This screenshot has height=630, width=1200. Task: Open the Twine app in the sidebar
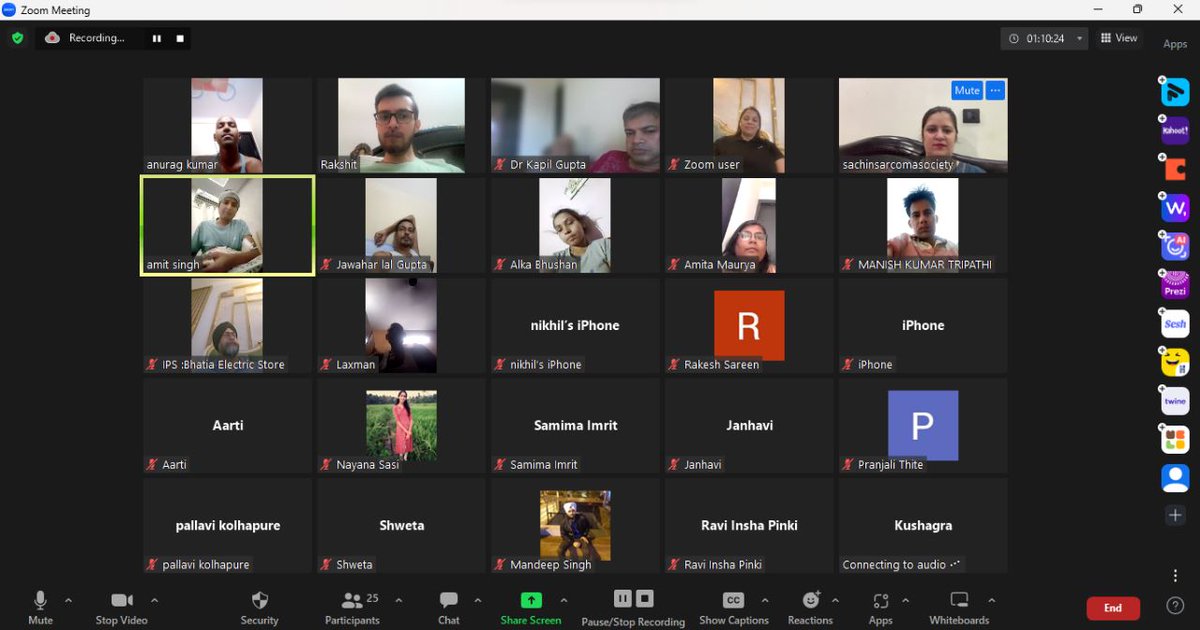click(x=1175, y=401)
